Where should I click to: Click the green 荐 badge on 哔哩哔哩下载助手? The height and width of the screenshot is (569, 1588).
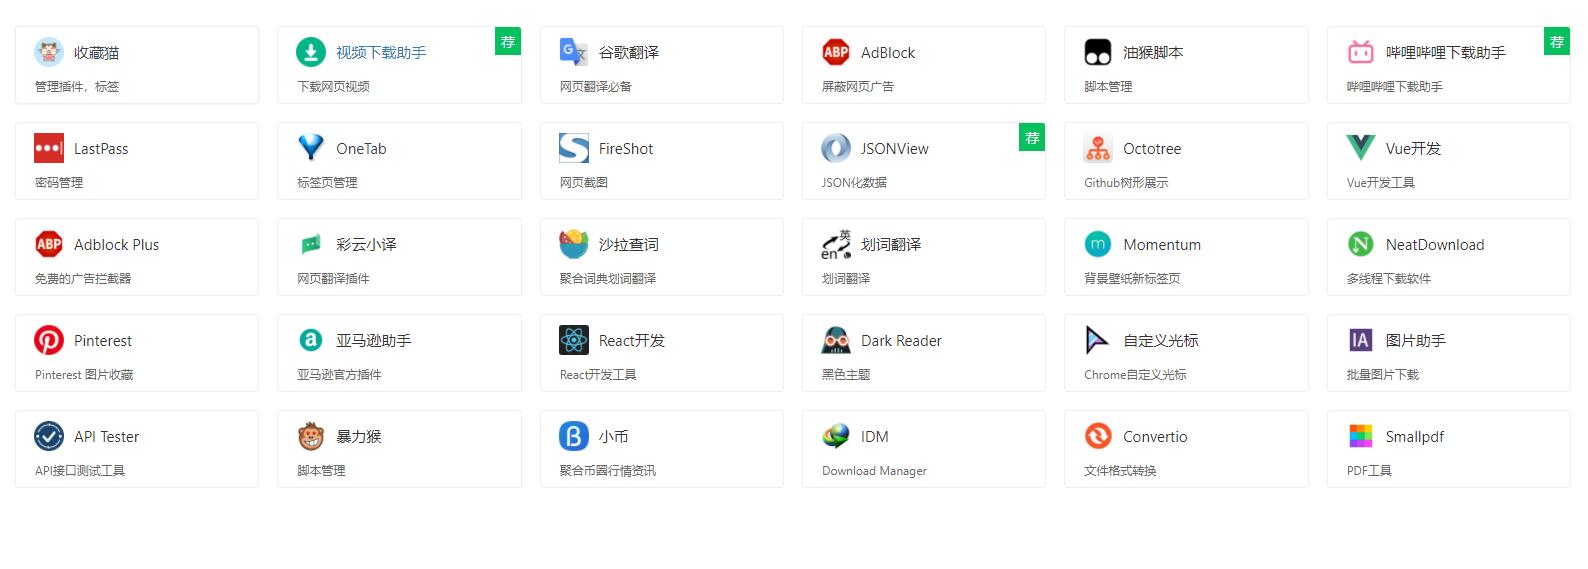1557,41
